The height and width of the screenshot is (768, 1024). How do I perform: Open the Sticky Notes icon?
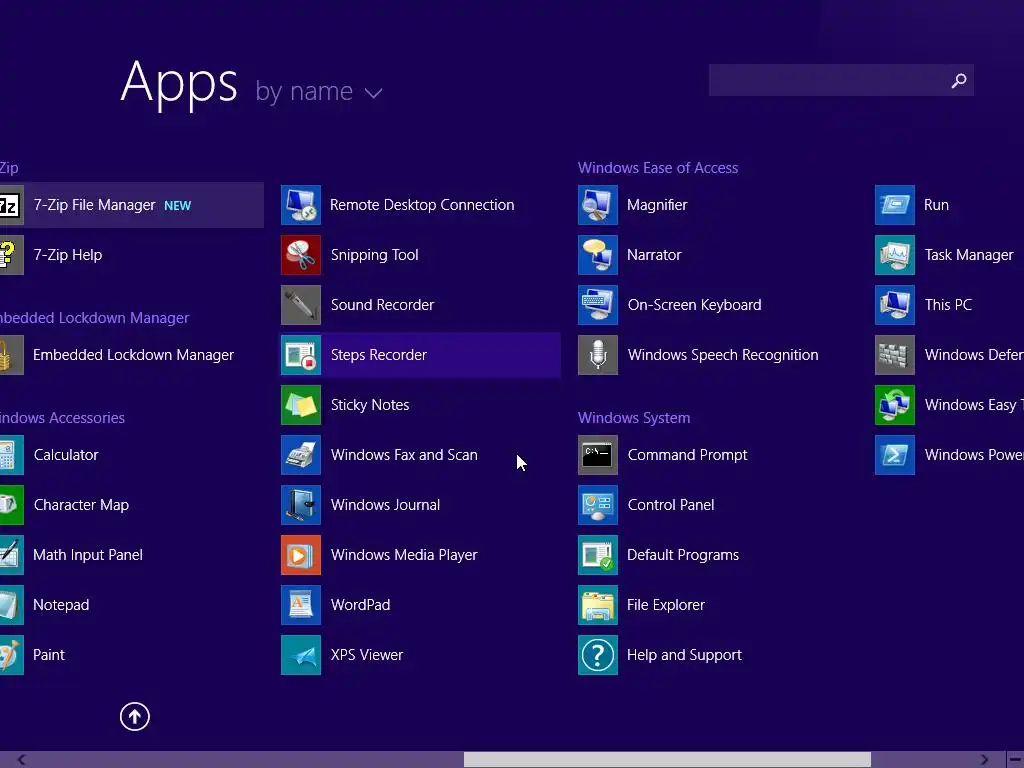click(300, 405)
